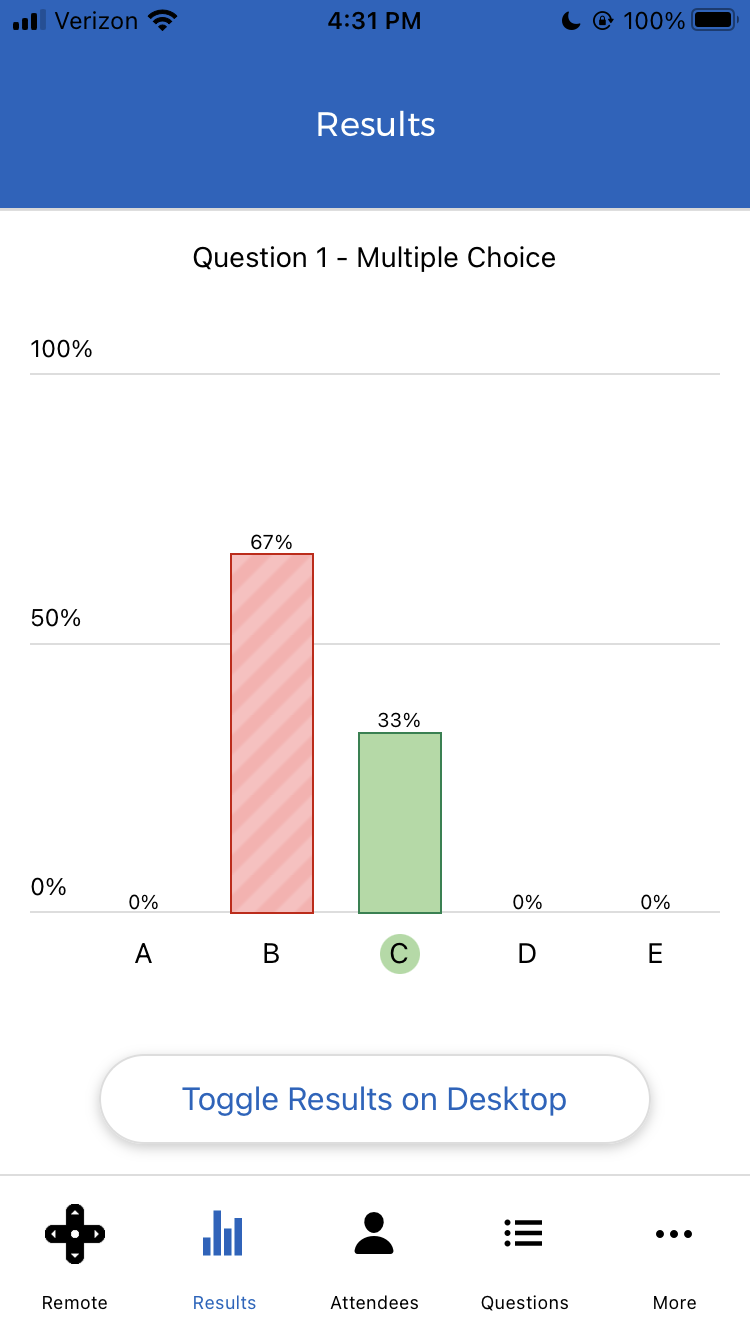750x1334 pixels.
Task: Tap the Wi-Fi icon in status bar
Action: click(x=161, y=20)
